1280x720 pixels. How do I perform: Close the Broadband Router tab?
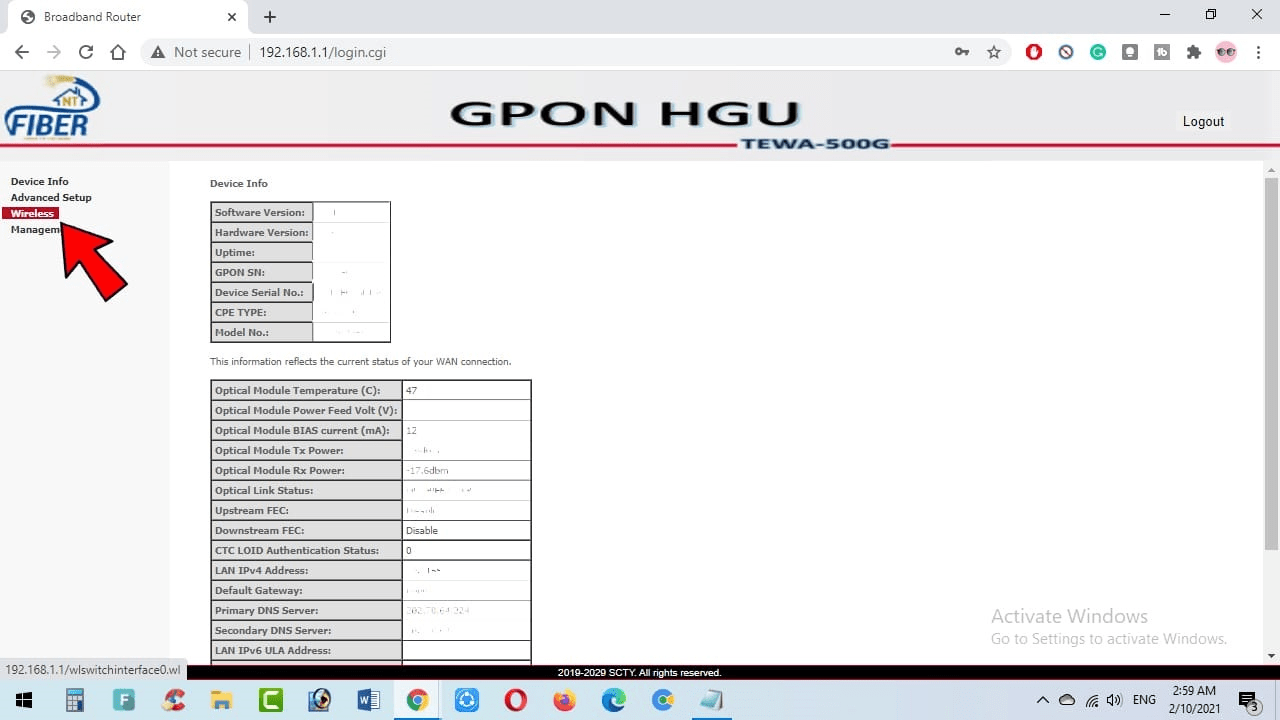231,17
